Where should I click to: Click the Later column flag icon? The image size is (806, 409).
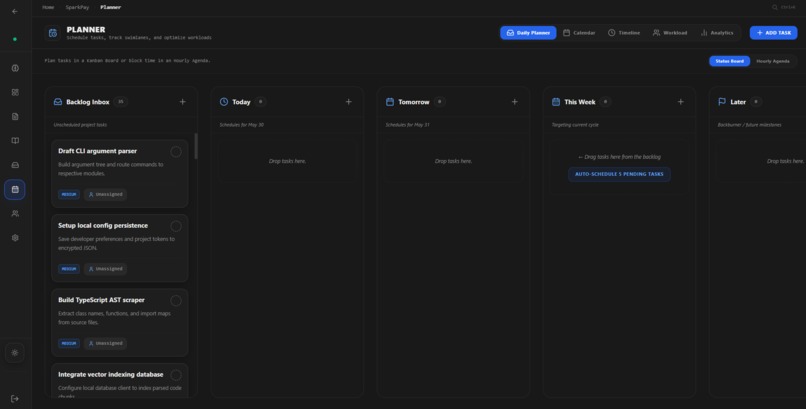(722, 102)
